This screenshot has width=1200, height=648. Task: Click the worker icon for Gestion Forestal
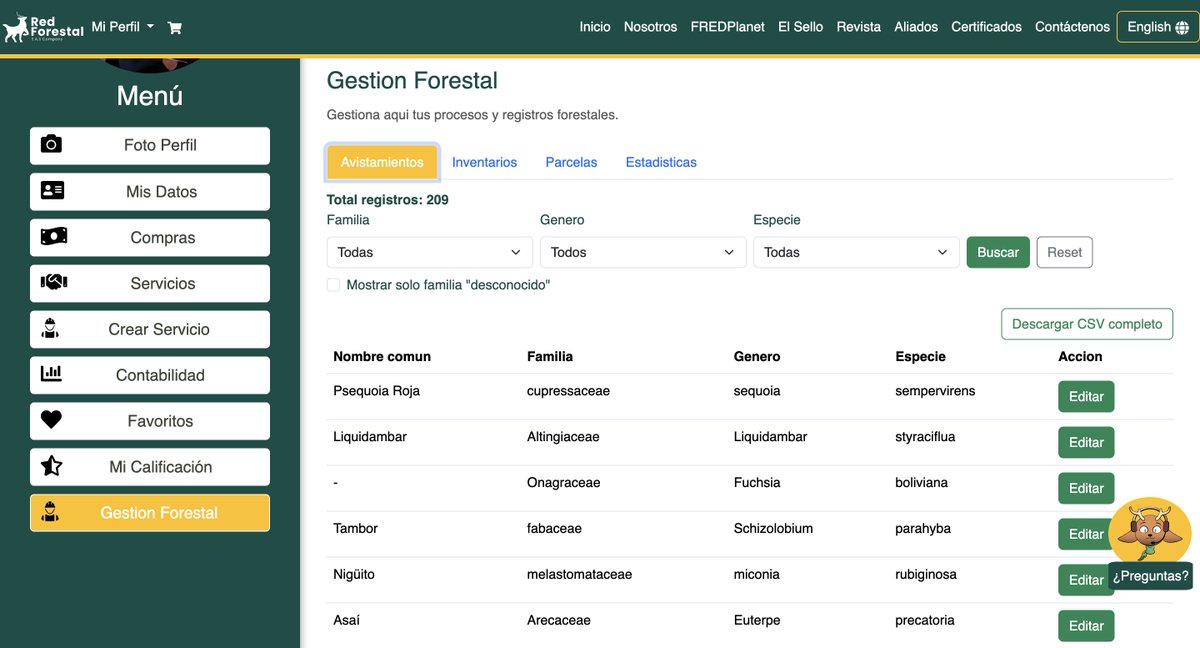(50, 512)
